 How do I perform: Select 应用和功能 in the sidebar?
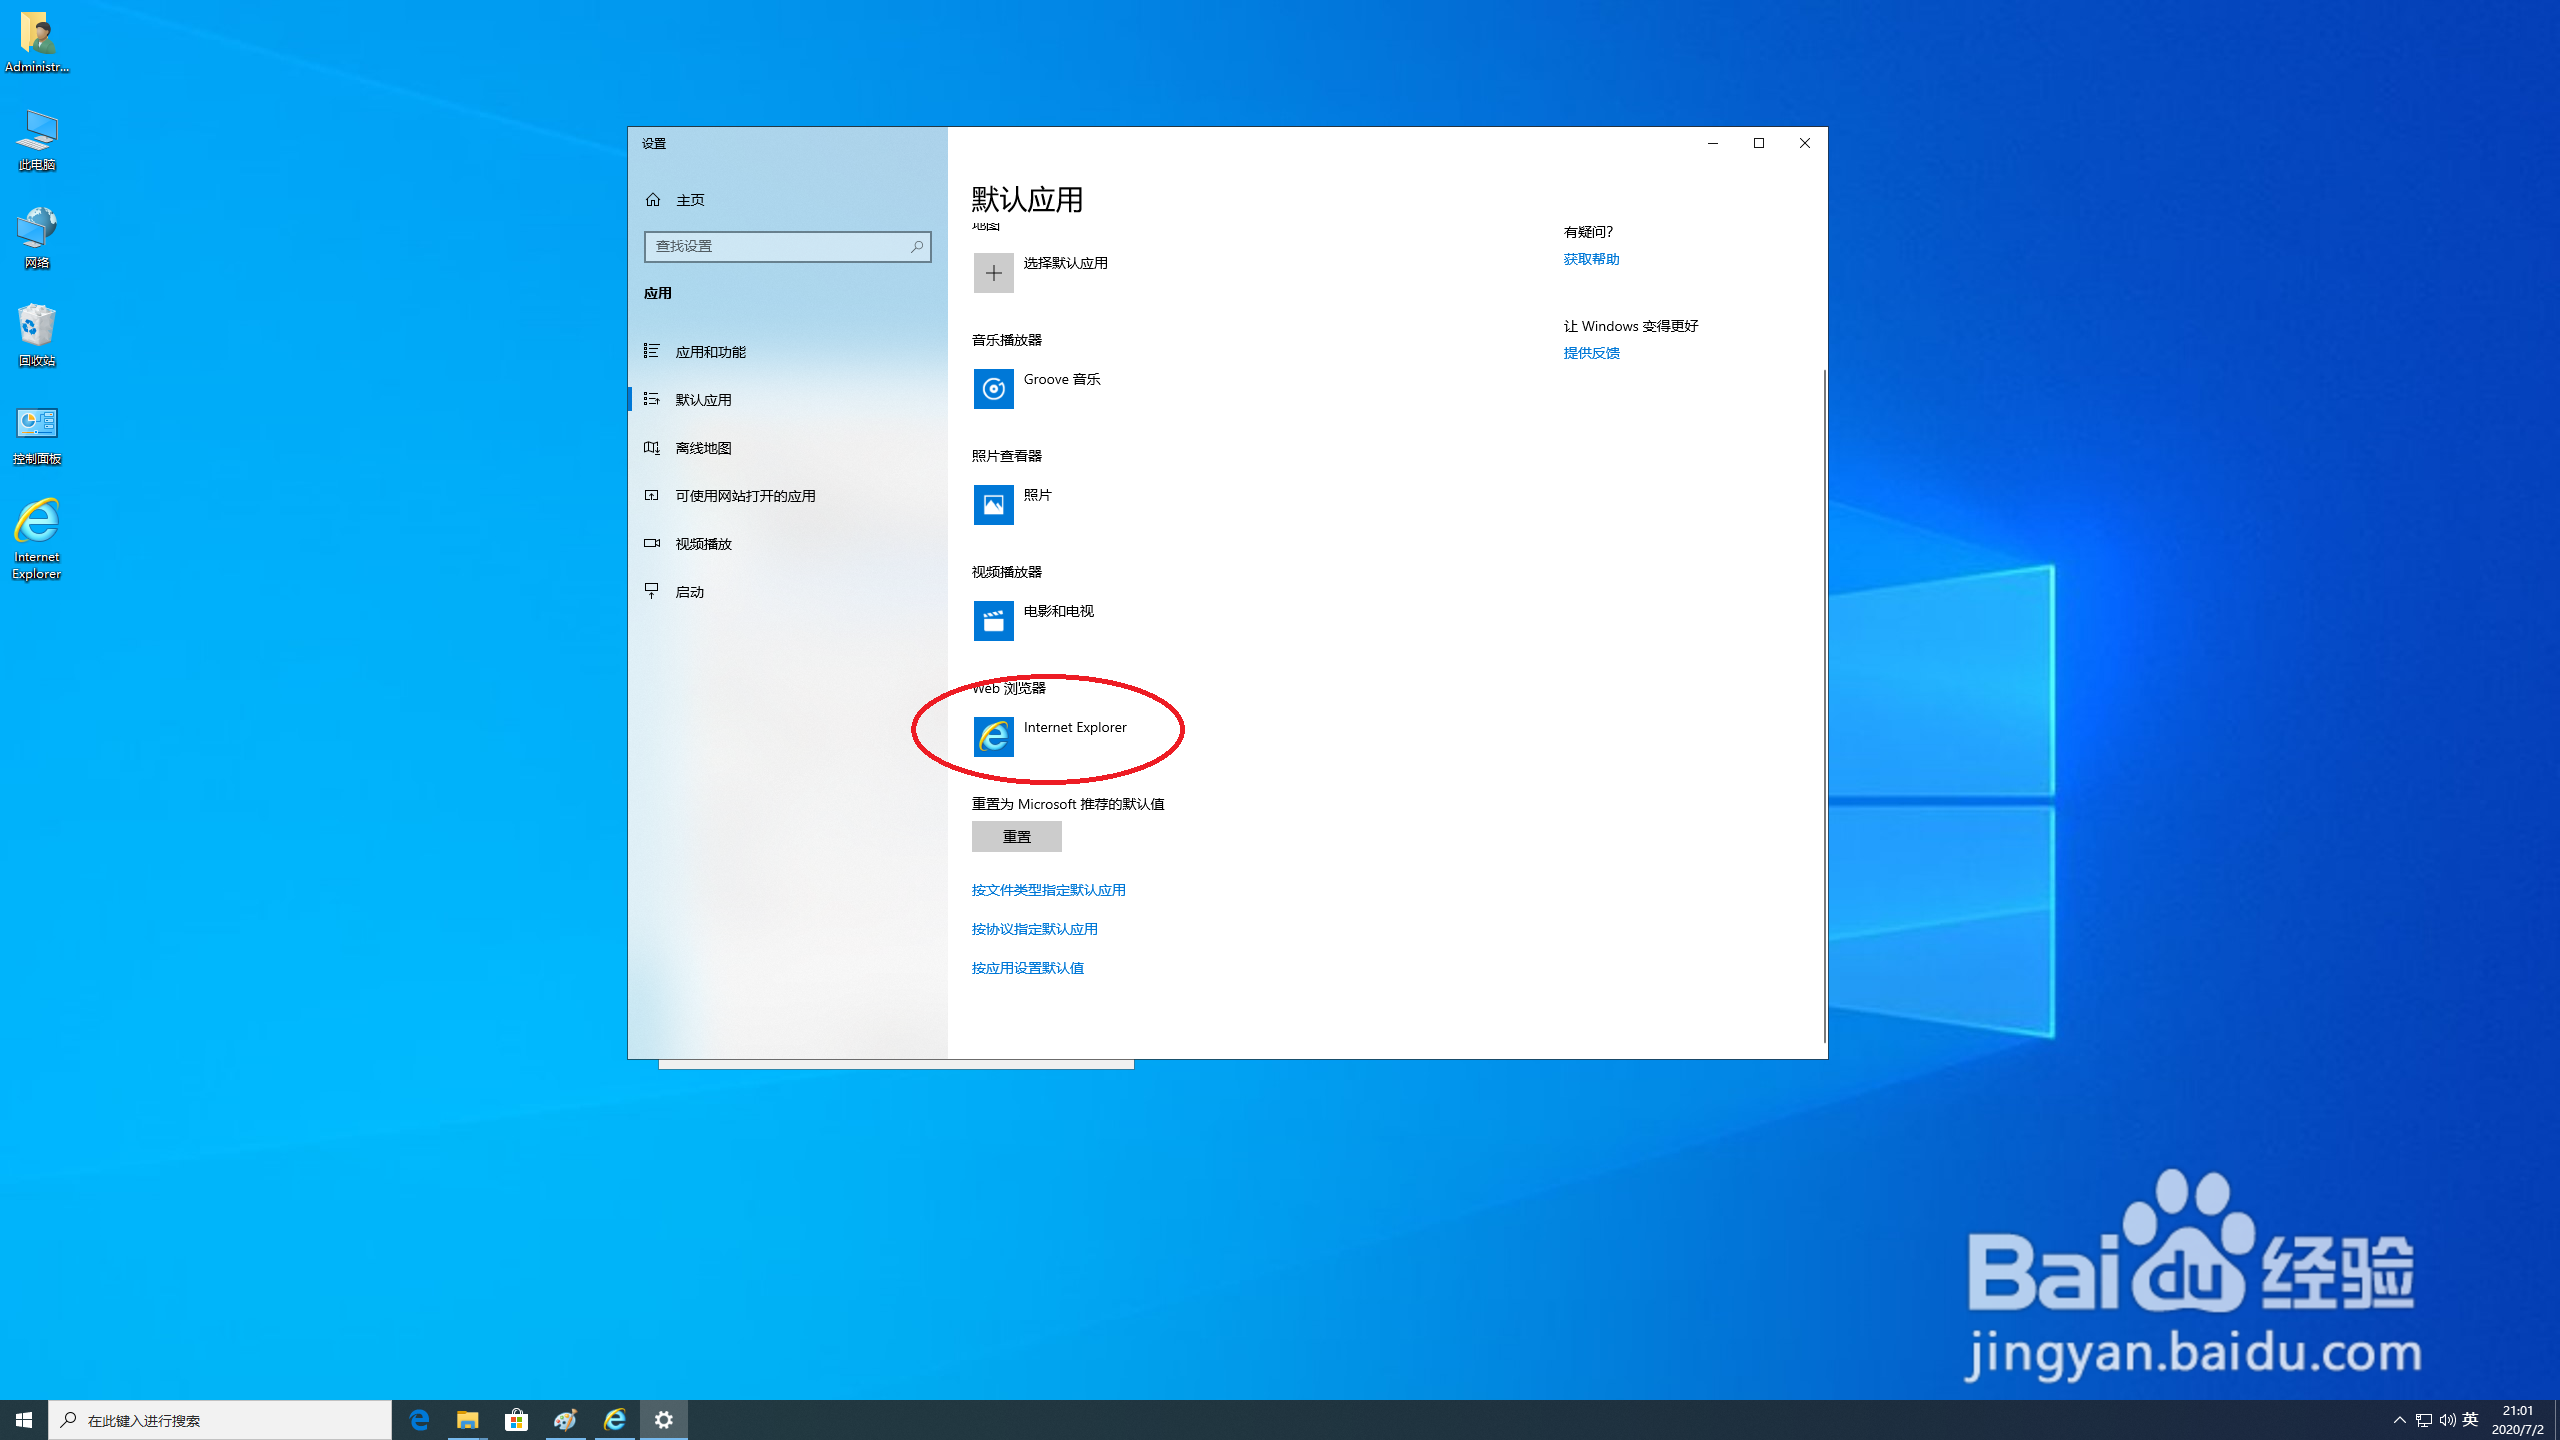tap(712, 351)
